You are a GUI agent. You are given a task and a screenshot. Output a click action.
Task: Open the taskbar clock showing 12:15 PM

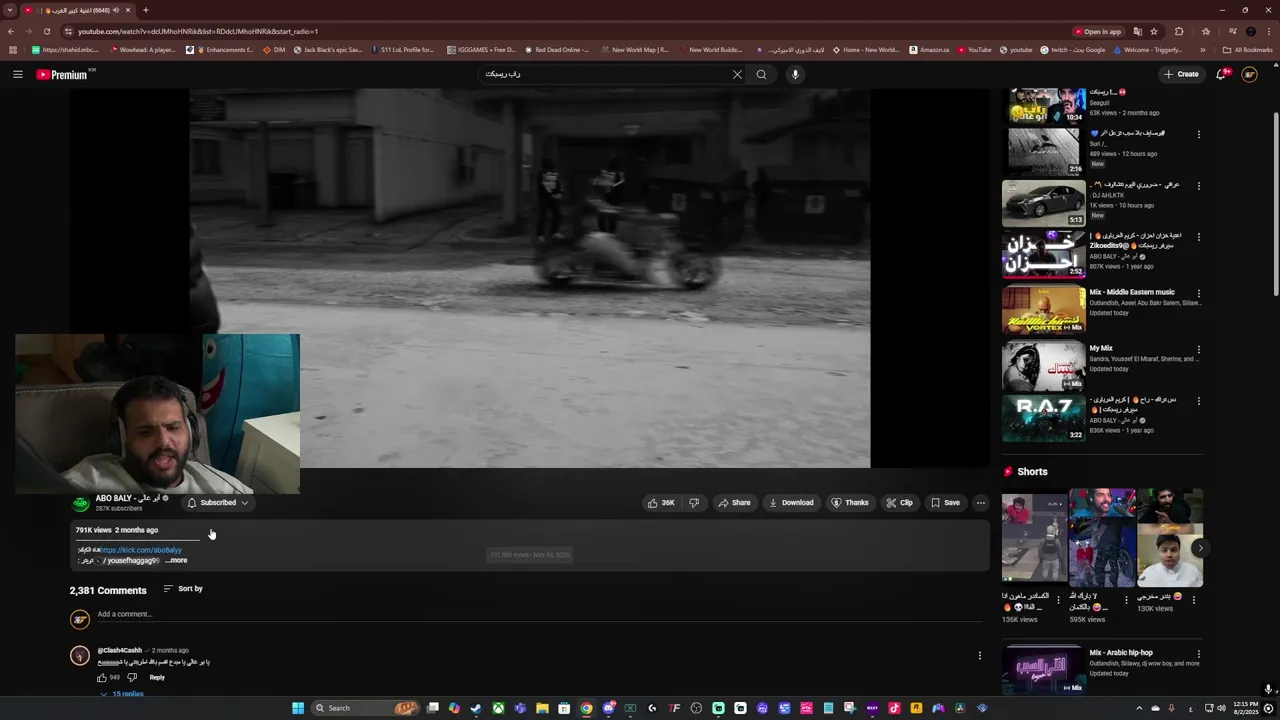(x=1246, y=708)
